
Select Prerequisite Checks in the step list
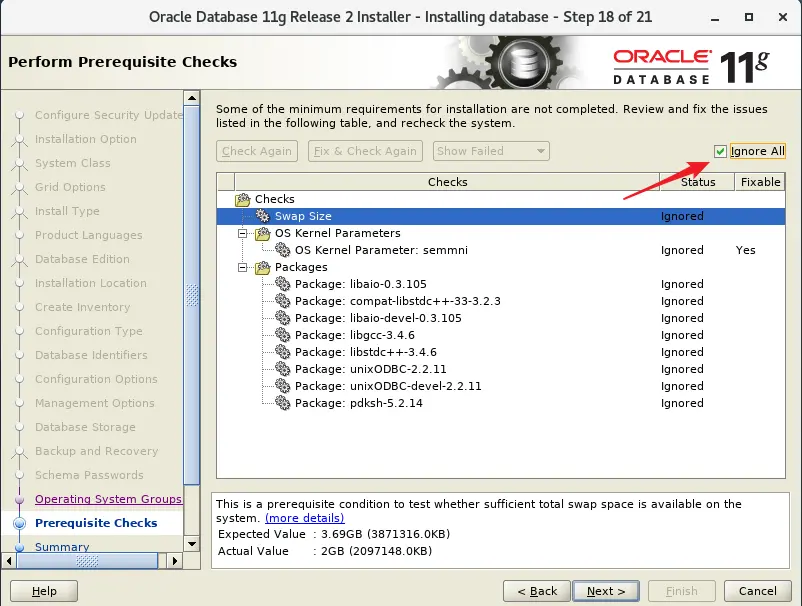tap(96, 523)
